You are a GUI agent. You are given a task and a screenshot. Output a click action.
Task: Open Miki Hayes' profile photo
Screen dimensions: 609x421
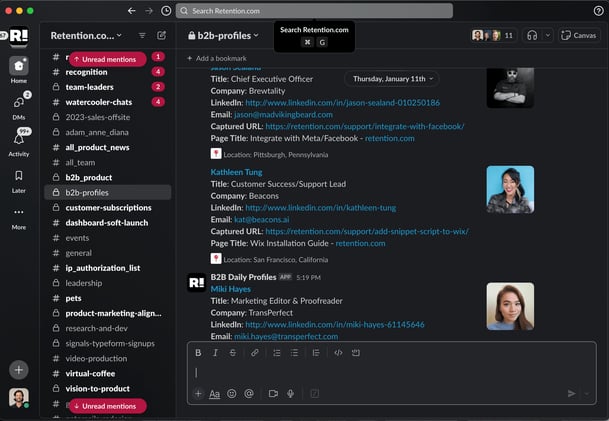coord(510,306)
